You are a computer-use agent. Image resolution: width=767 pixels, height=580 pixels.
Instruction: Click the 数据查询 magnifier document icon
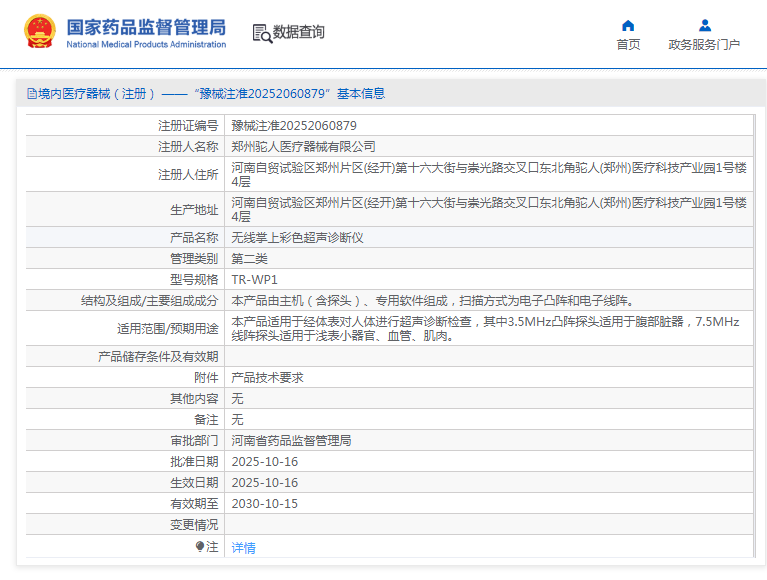pos(262,33)
